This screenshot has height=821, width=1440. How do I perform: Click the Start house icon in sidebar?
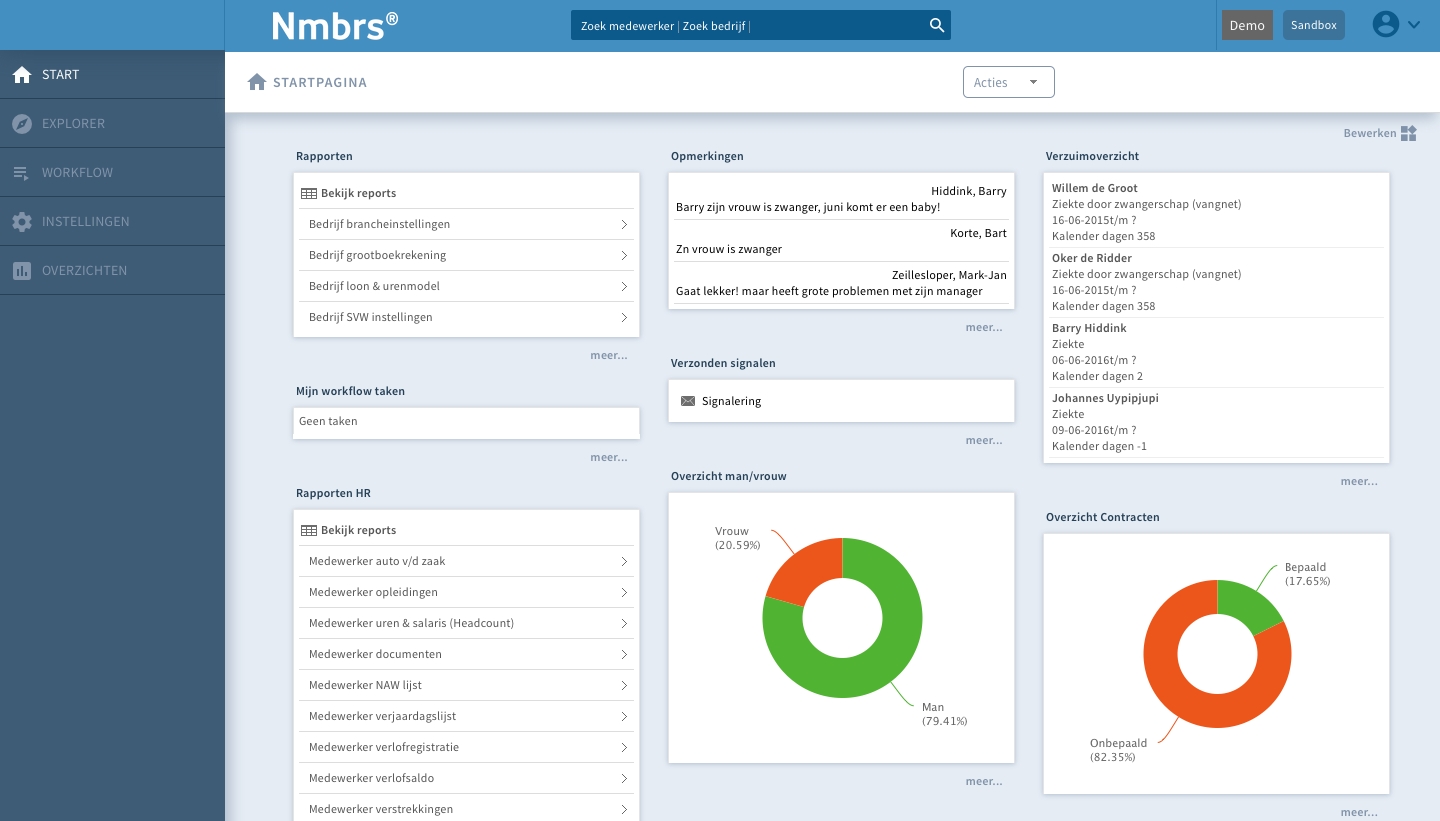(22, 74)
